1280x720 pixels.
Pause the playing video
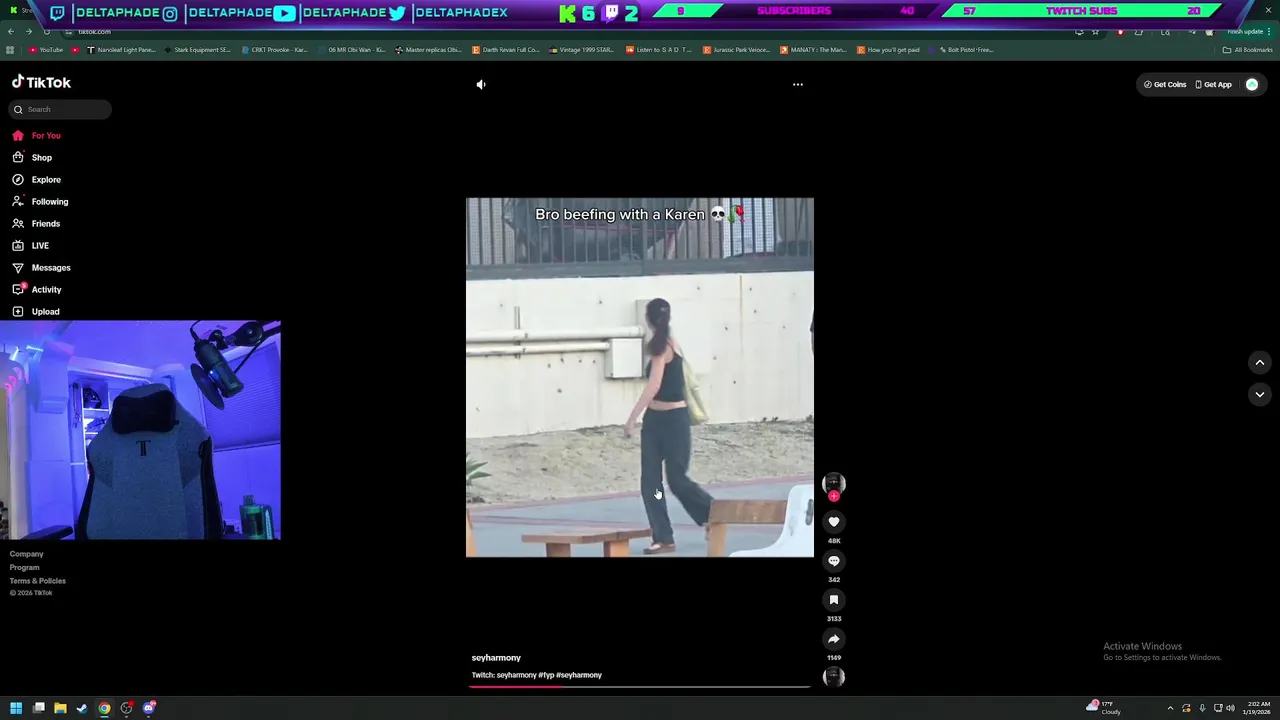640,377
